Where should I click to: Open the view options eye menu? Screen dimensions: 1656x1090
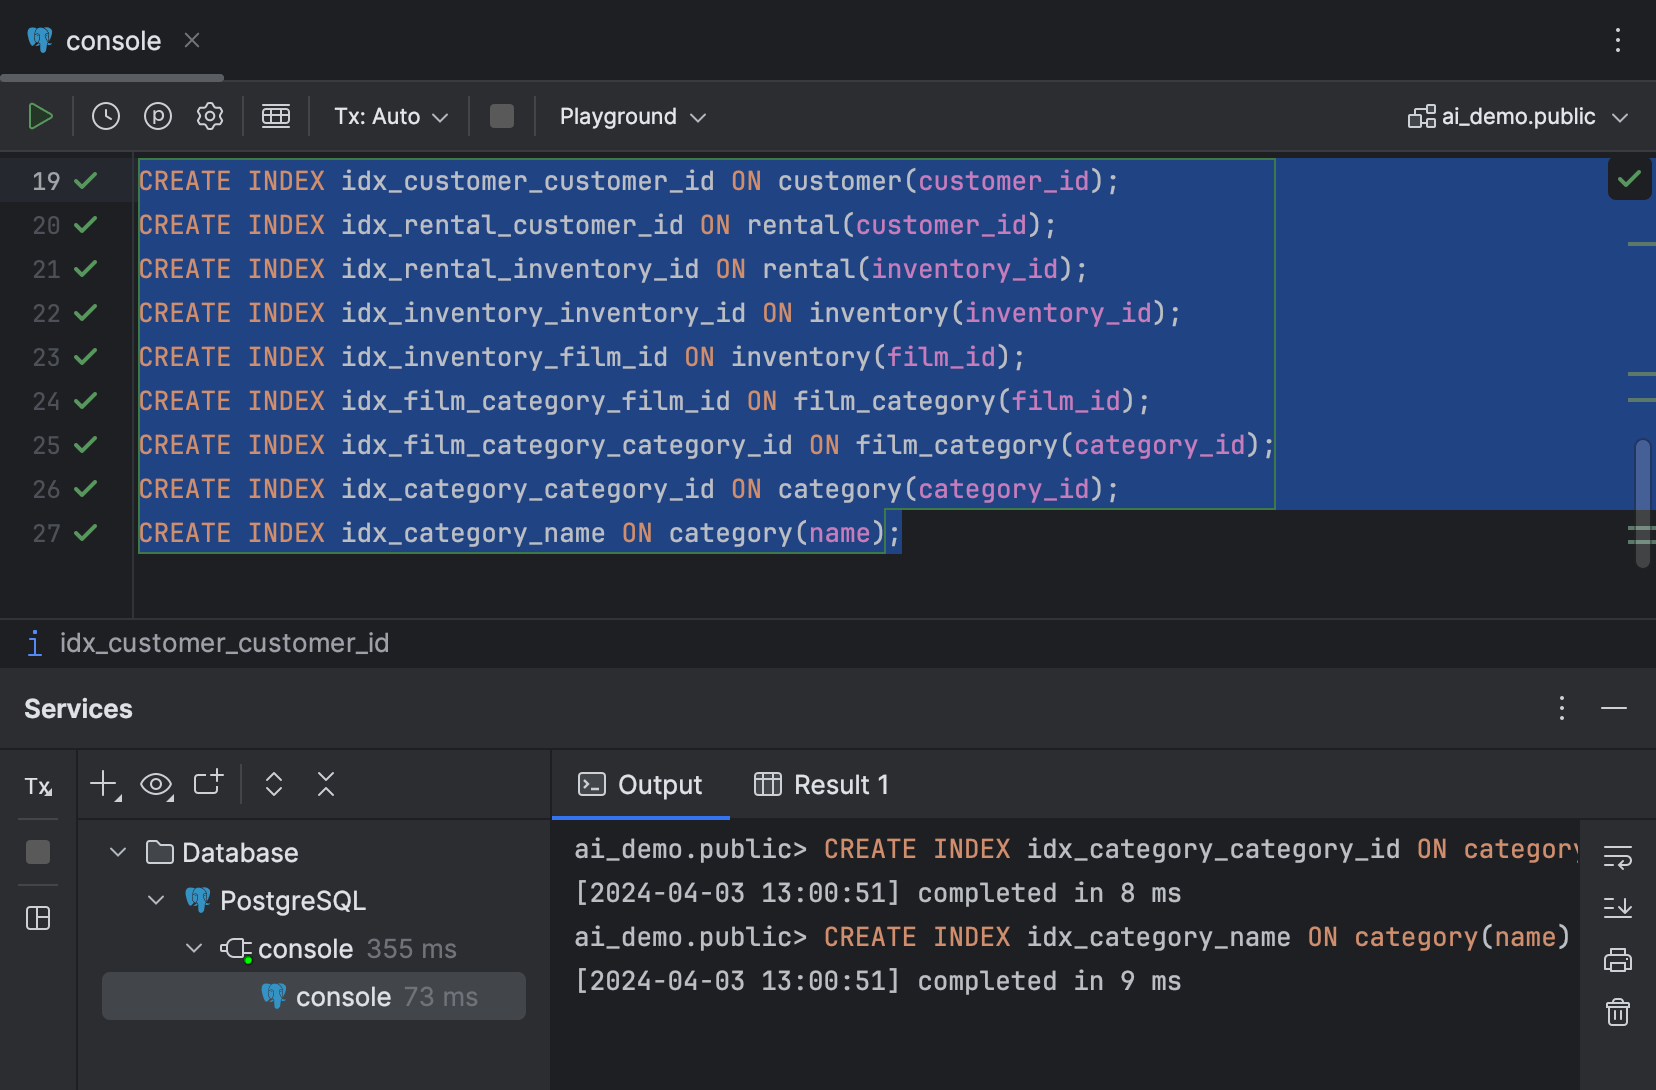pyautogui.click(x=155, y=785)
